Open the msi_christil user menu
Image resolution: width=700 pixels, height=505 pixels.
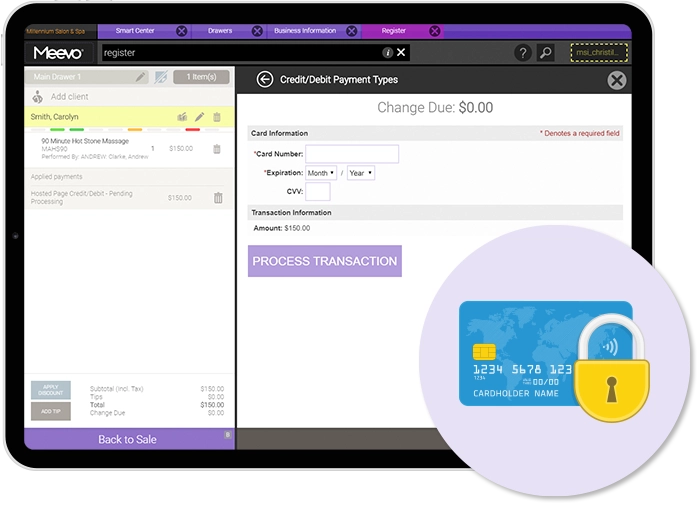598,53
